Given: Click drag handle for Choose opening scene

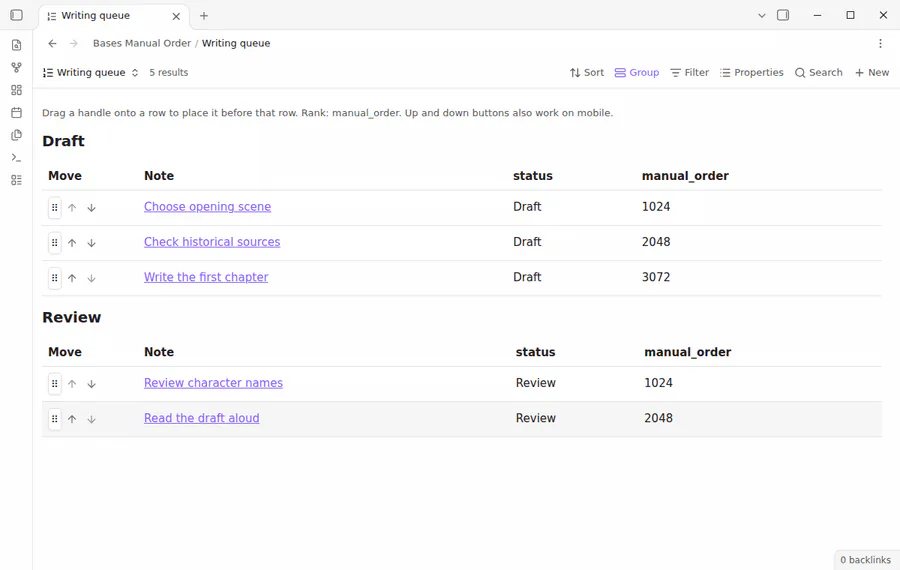Looking at the screenshot, I should click(x=55, y=208).
